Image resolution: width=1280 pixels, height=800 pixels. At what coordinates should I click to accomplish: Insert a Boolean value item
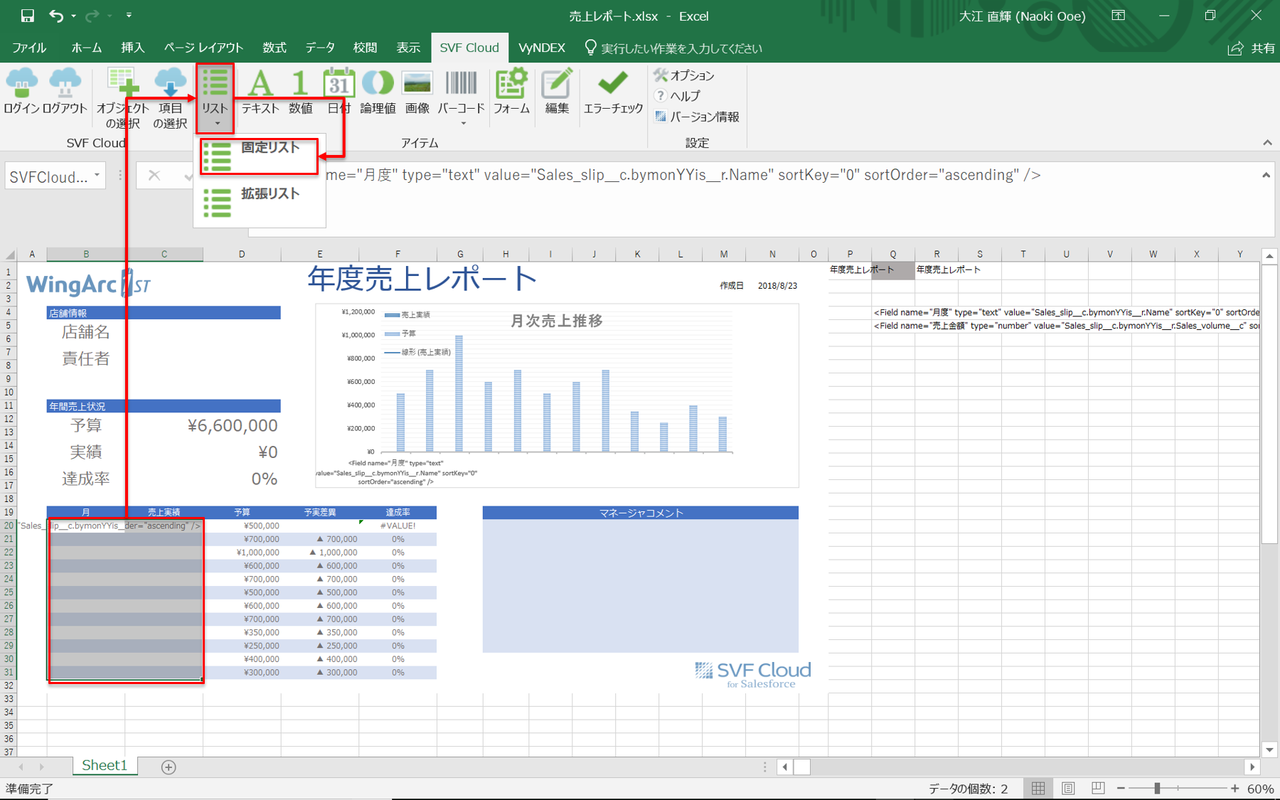(x=377, y=91)
